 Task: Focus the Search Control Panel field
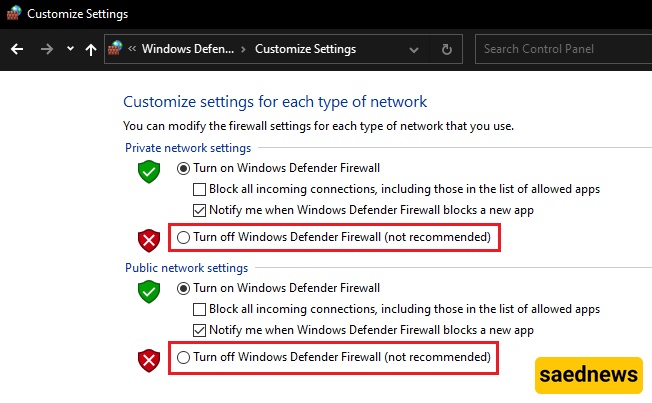click(563, 49)
